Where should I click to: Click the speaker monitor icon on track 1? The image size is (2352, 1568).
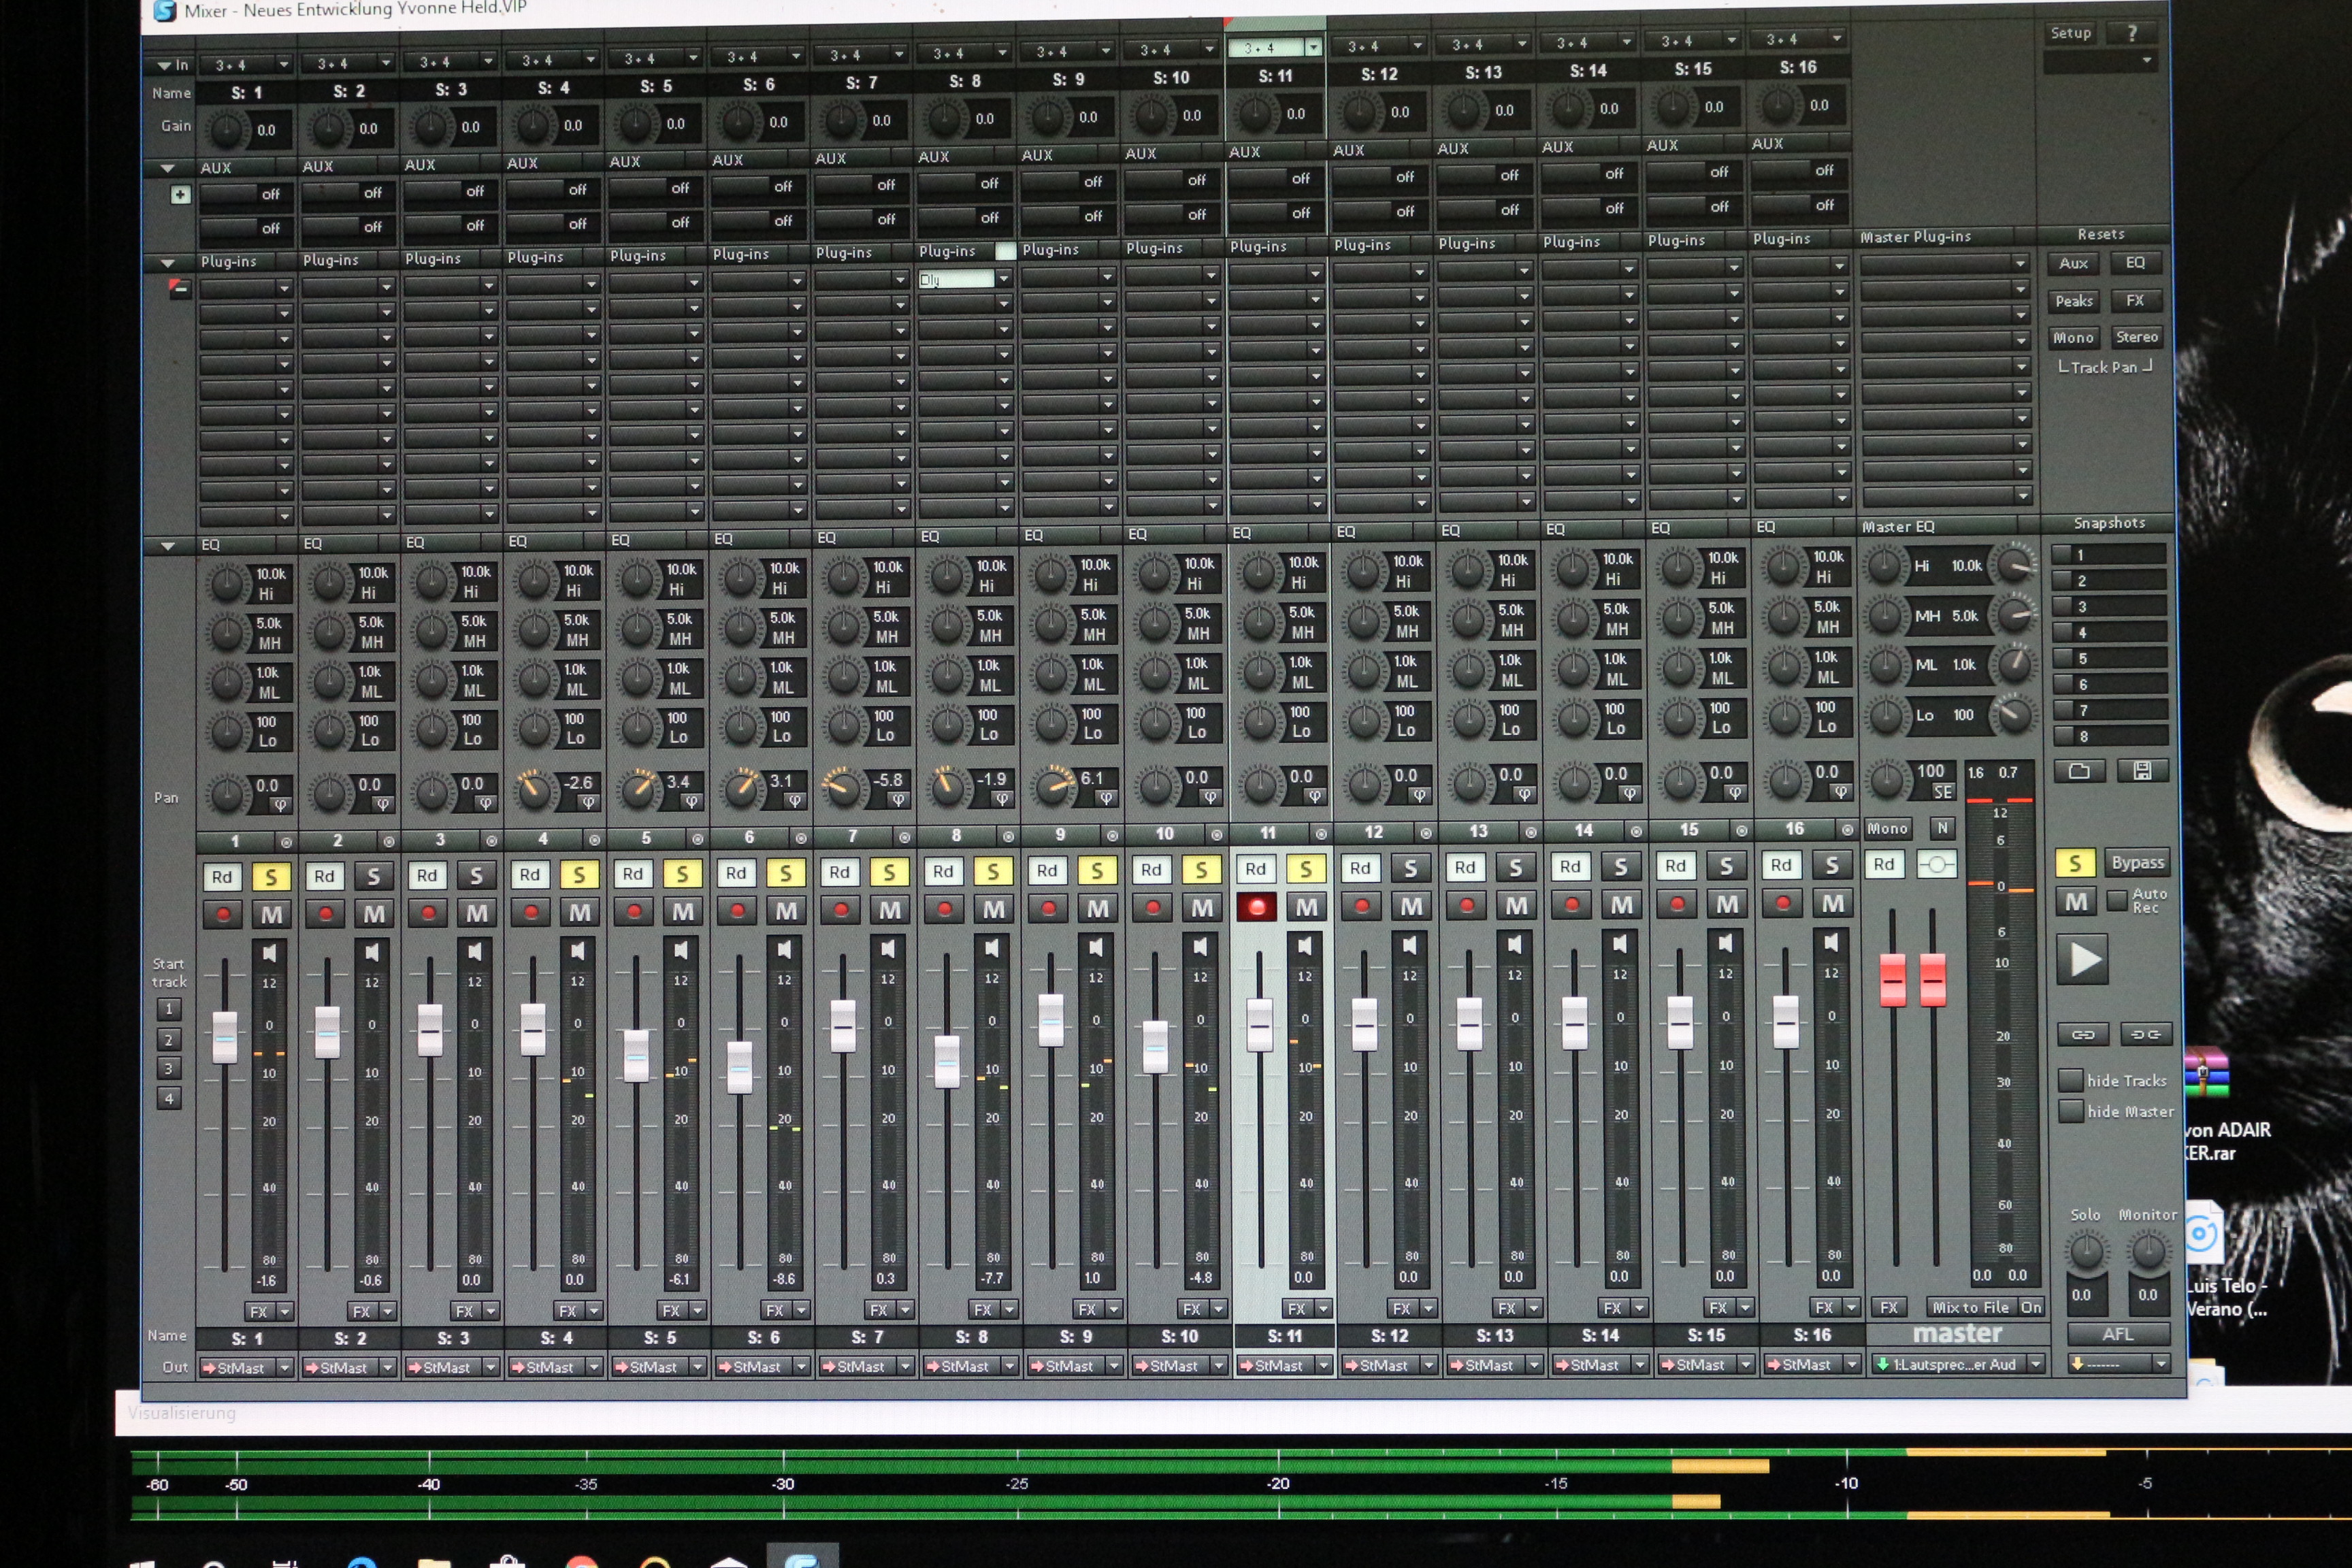click(x=269, y=953)
